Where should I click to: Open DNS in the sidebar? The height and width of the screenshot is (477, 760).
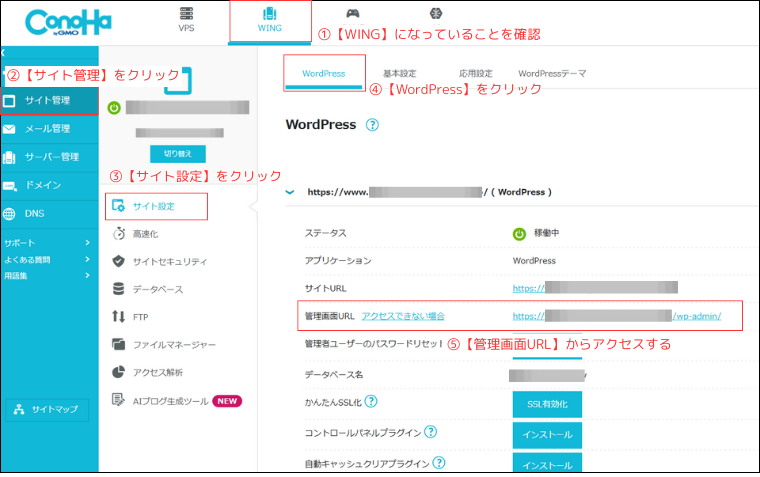[49, 213]
